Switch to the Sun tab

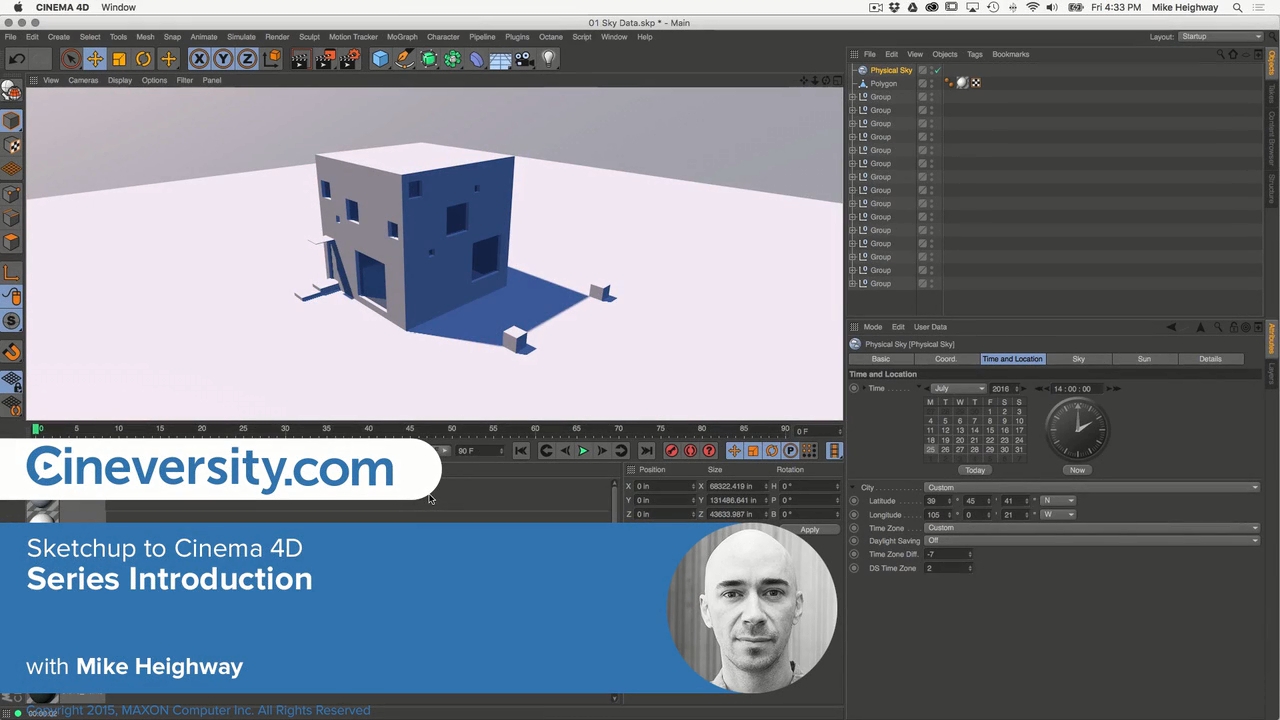[1144, 359]
